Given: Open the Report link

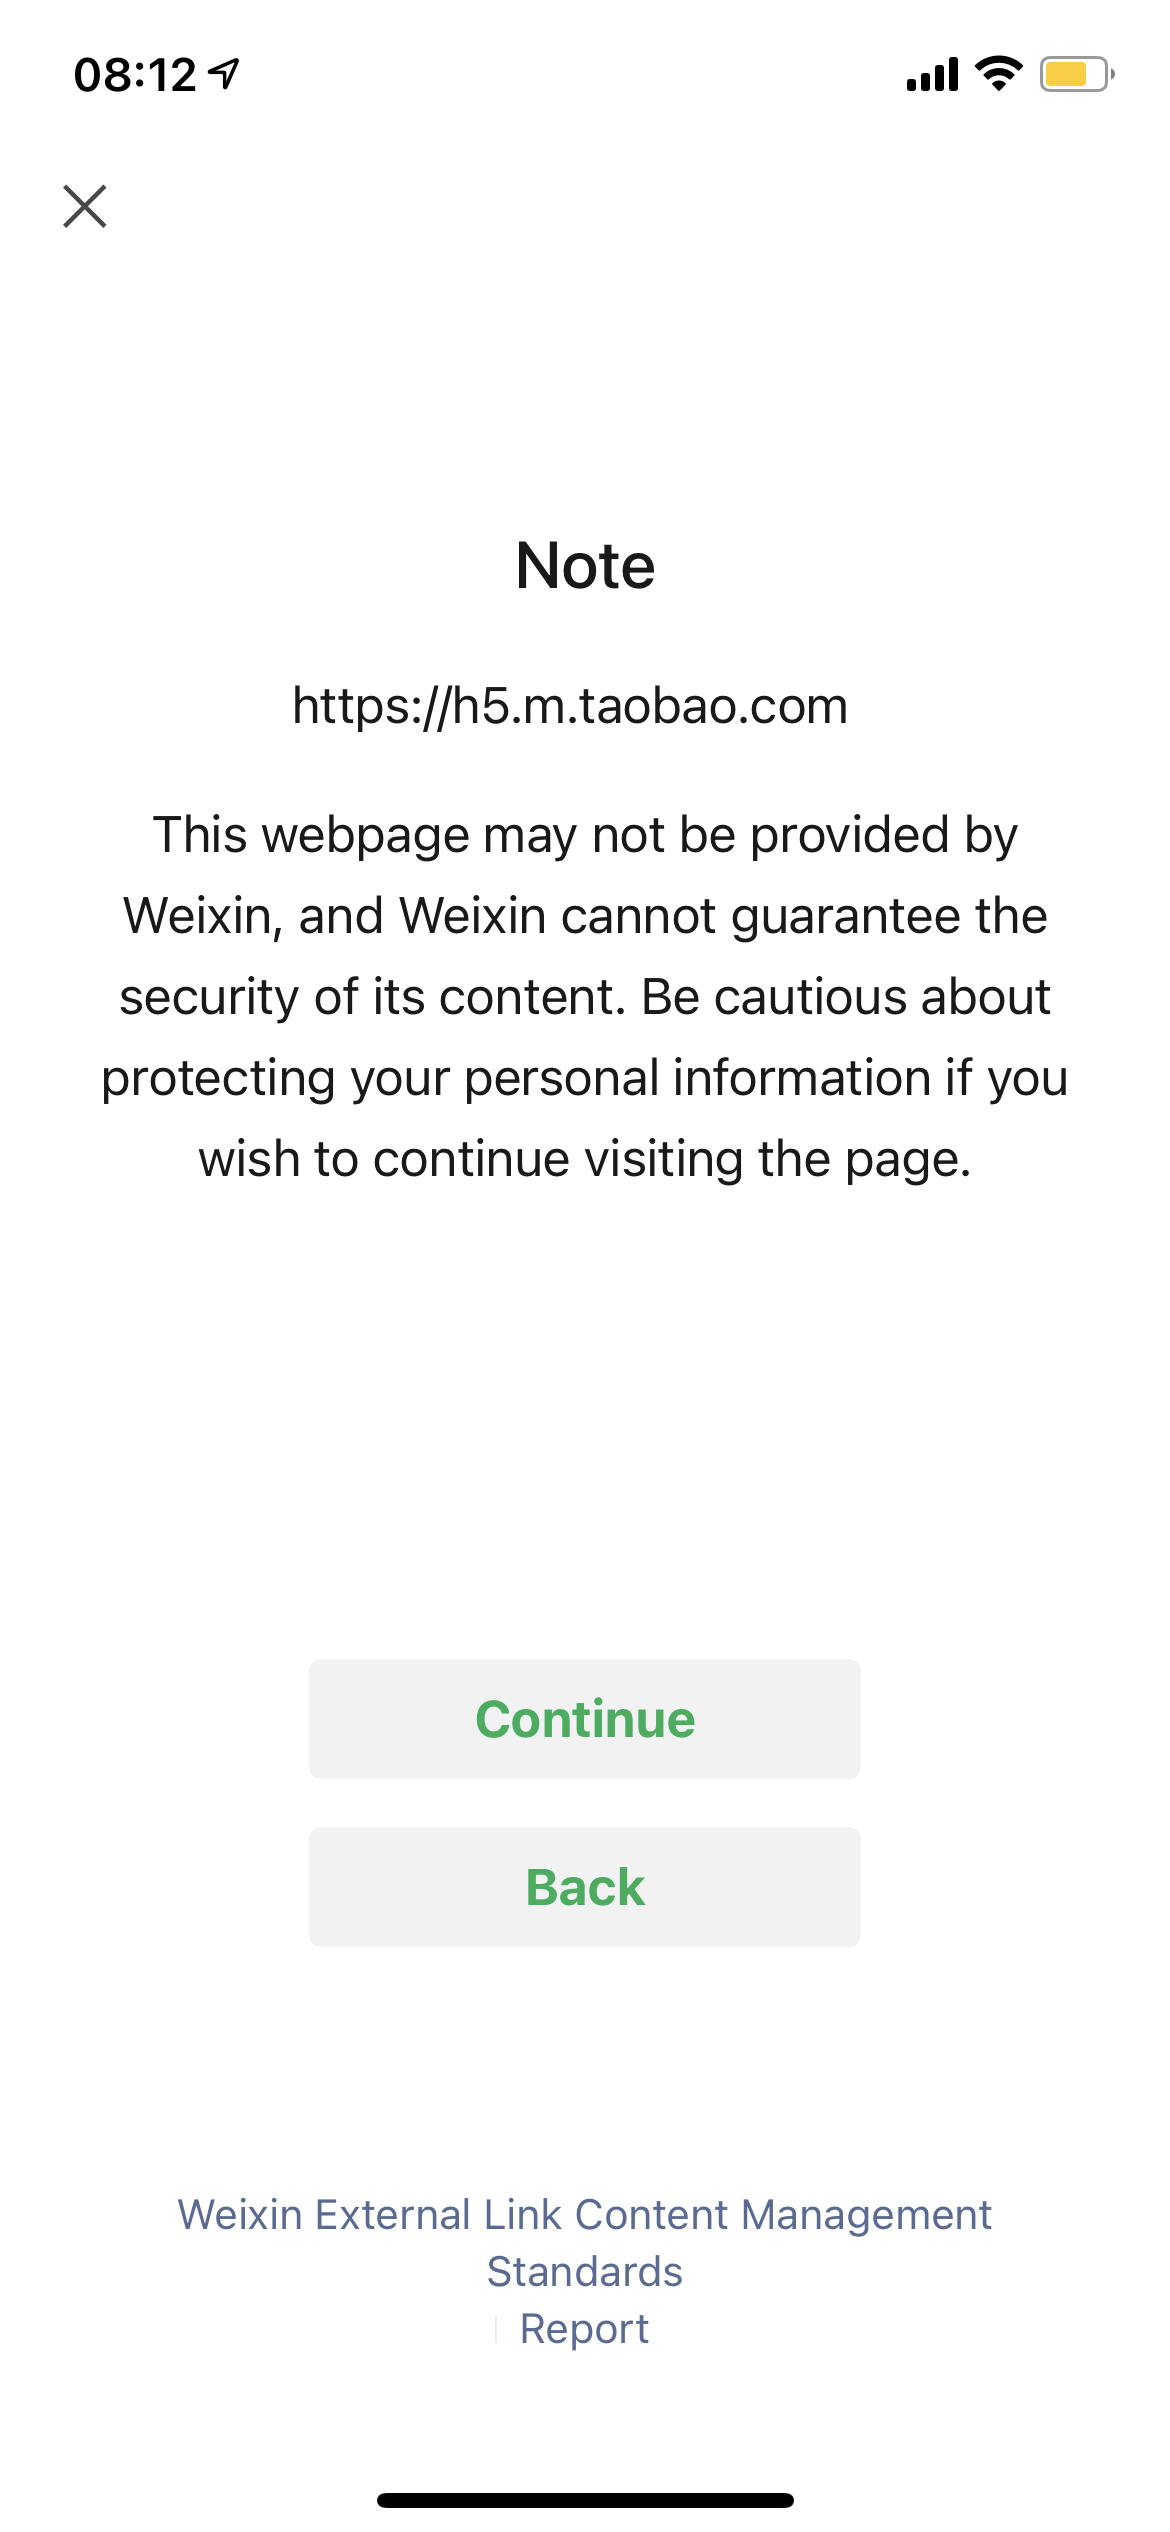Looking at the screenshot, I should [x=585, y=2329].
